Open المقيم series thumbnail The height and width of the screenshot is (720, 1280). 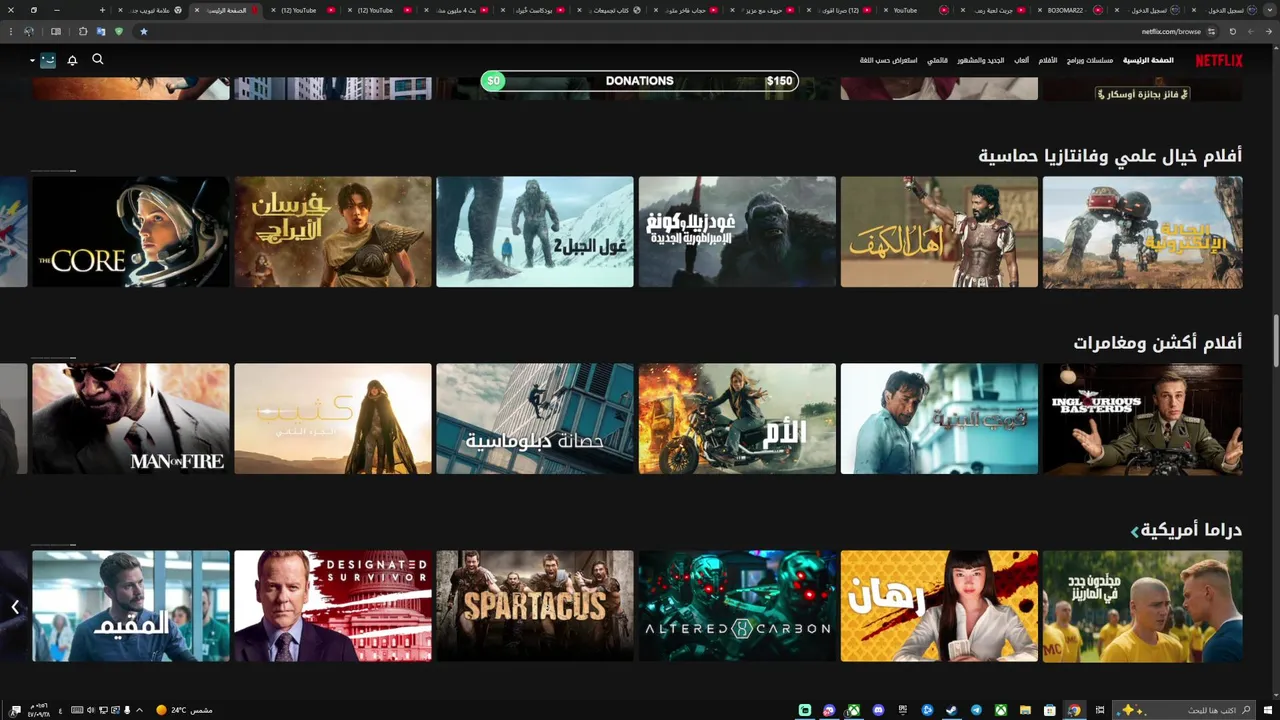click(x=131, y=606)
